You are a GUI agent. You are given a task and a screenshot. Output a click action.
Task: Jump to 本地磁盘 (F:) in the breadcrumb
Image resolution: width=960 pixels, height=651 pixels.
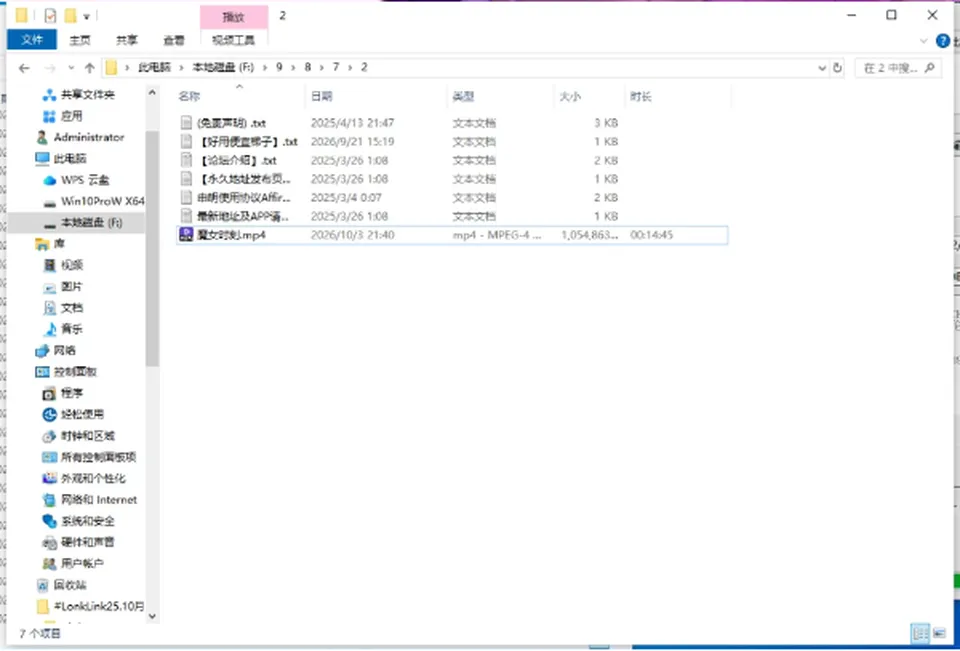coord(223,67)
